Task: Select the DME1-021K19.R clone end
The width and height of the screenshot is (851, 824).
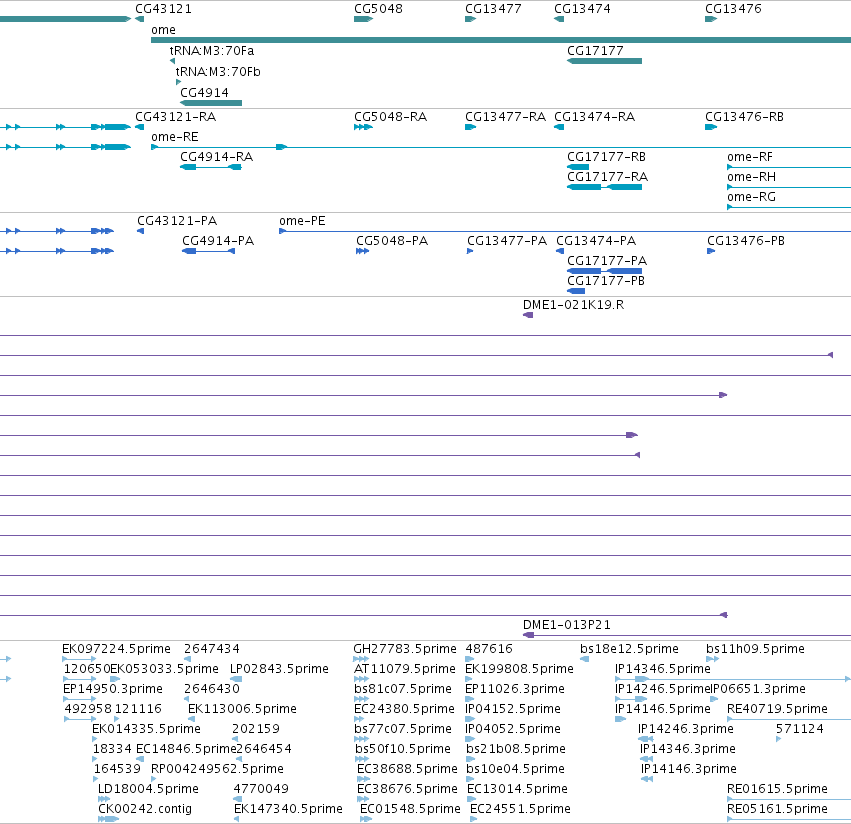Action: click(x=528, y=315)
